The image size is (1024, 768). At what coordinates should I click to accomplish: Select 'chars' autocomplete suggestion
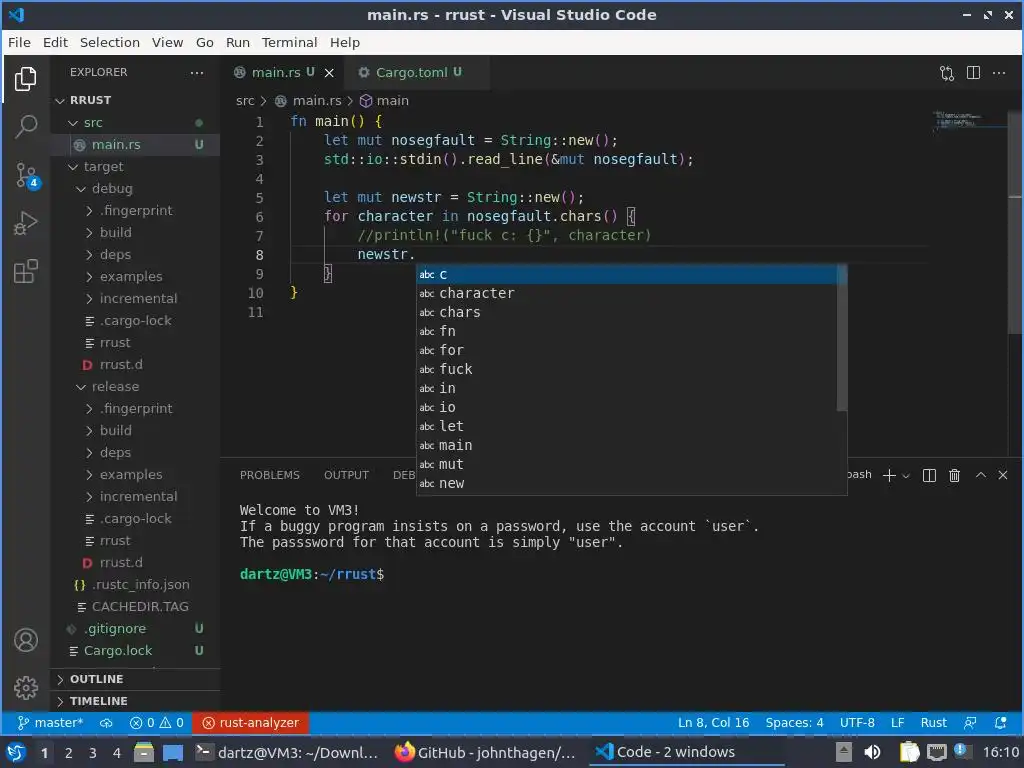(x=627, y=312)
